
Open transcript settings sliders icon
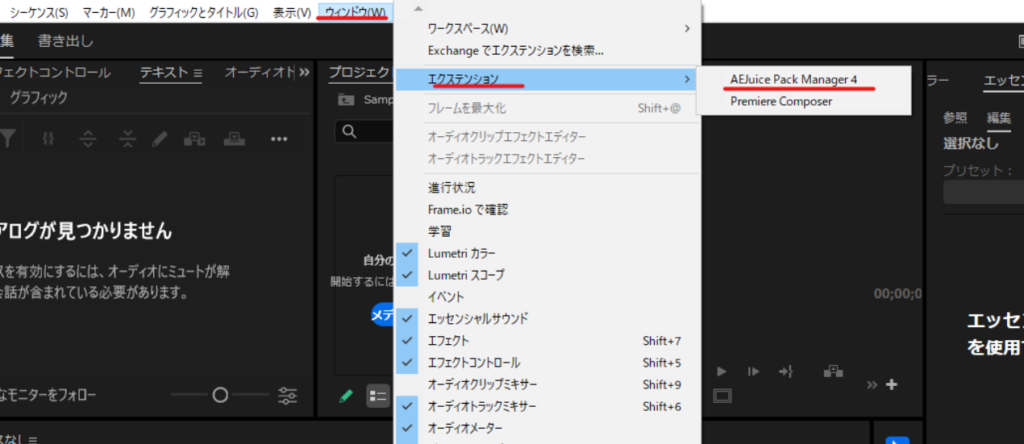(x=289, y=395)
